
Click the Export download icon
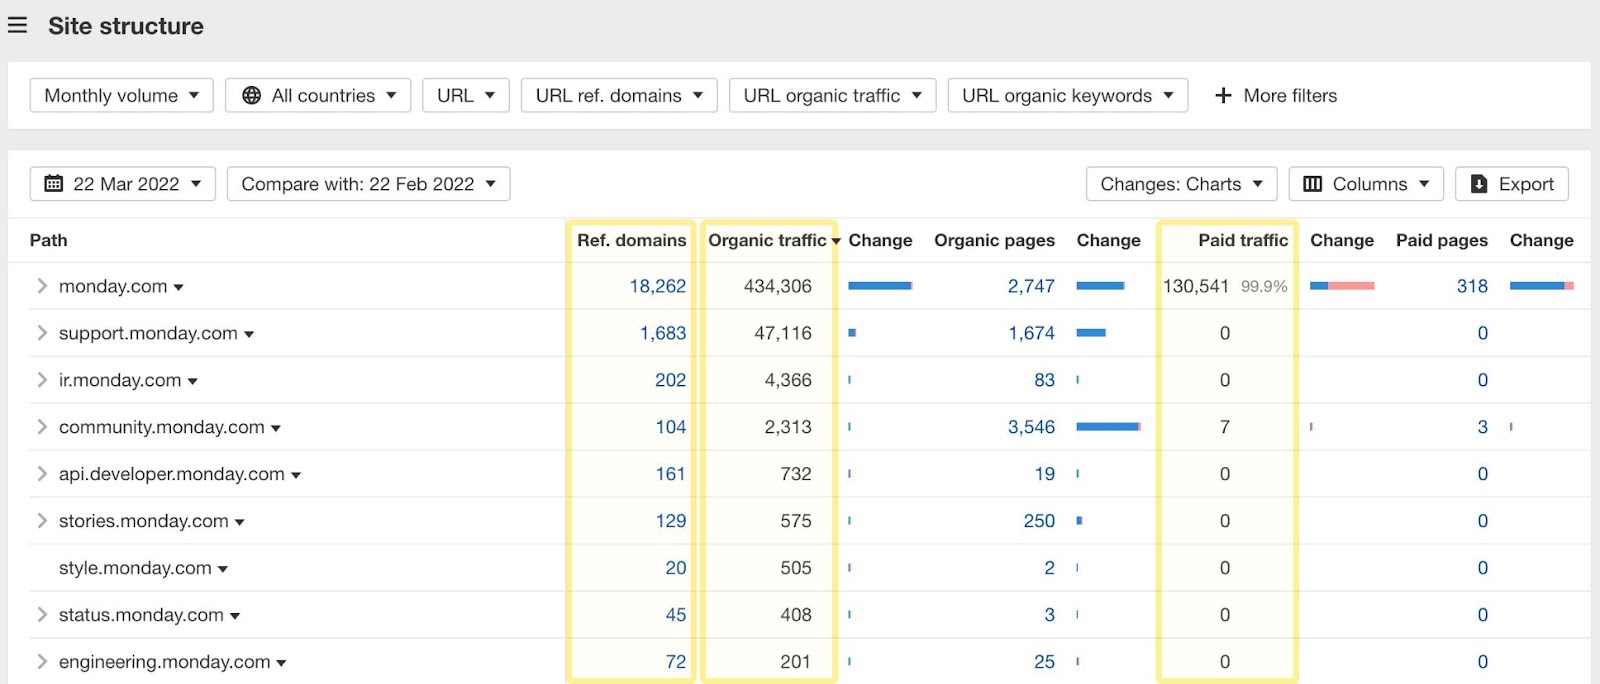(1479, 184)
